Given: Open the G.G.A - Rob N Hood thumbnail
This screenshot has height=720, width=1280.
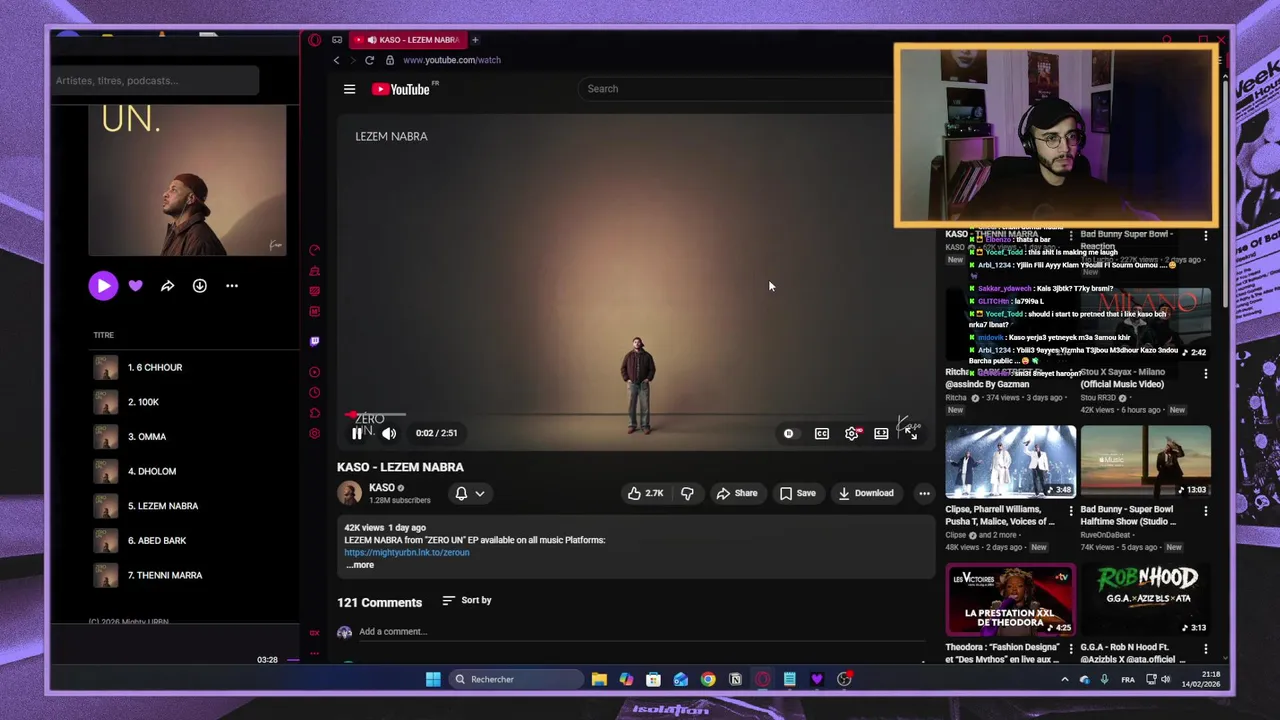Looking at the screenshot, I should pyautogui.click(x=1145, y=599).
